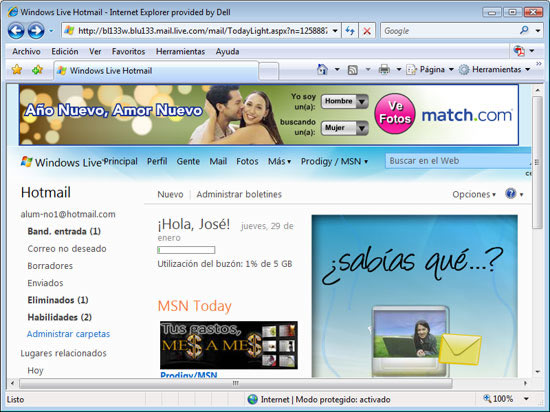Click the Forward navigation arrow button
This screenshot has height=412, width=550.
(x=36, y=31)
